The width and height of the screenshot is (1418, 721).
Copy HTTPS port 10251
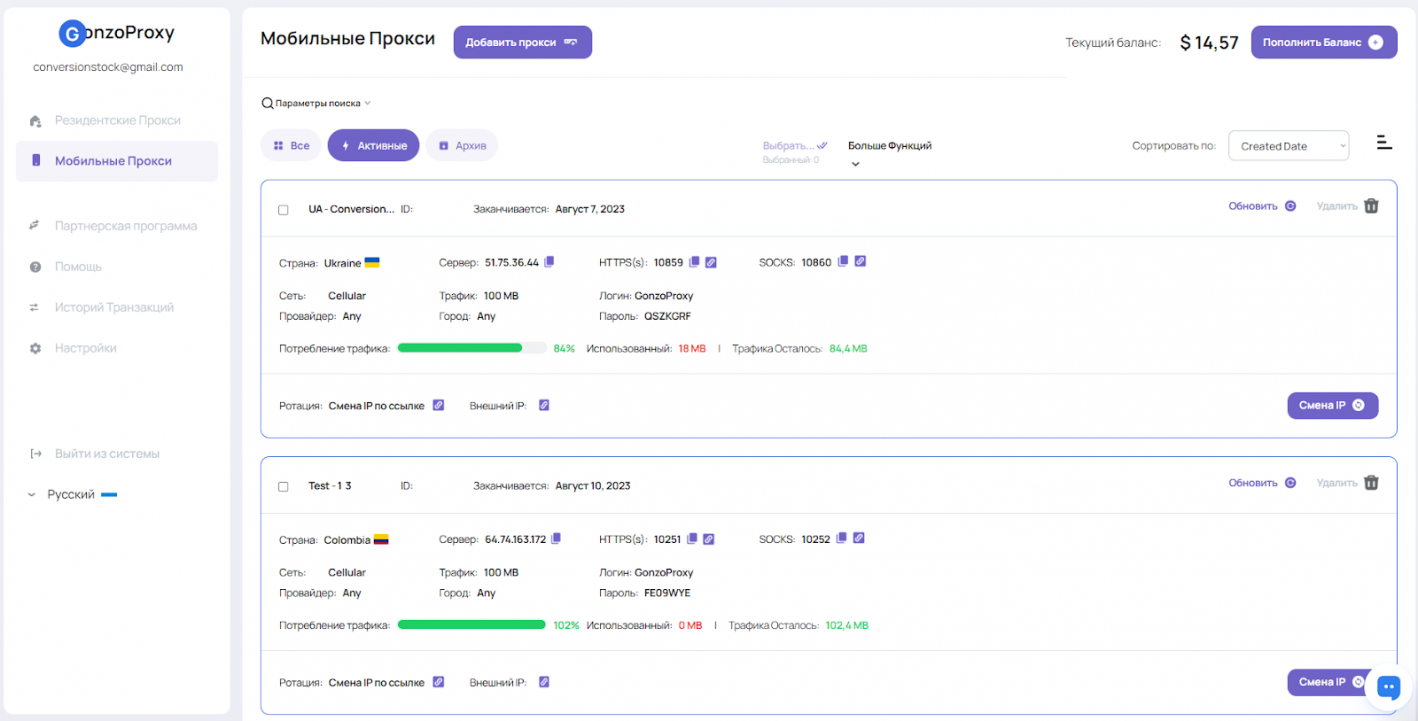[x=692, y=538]
